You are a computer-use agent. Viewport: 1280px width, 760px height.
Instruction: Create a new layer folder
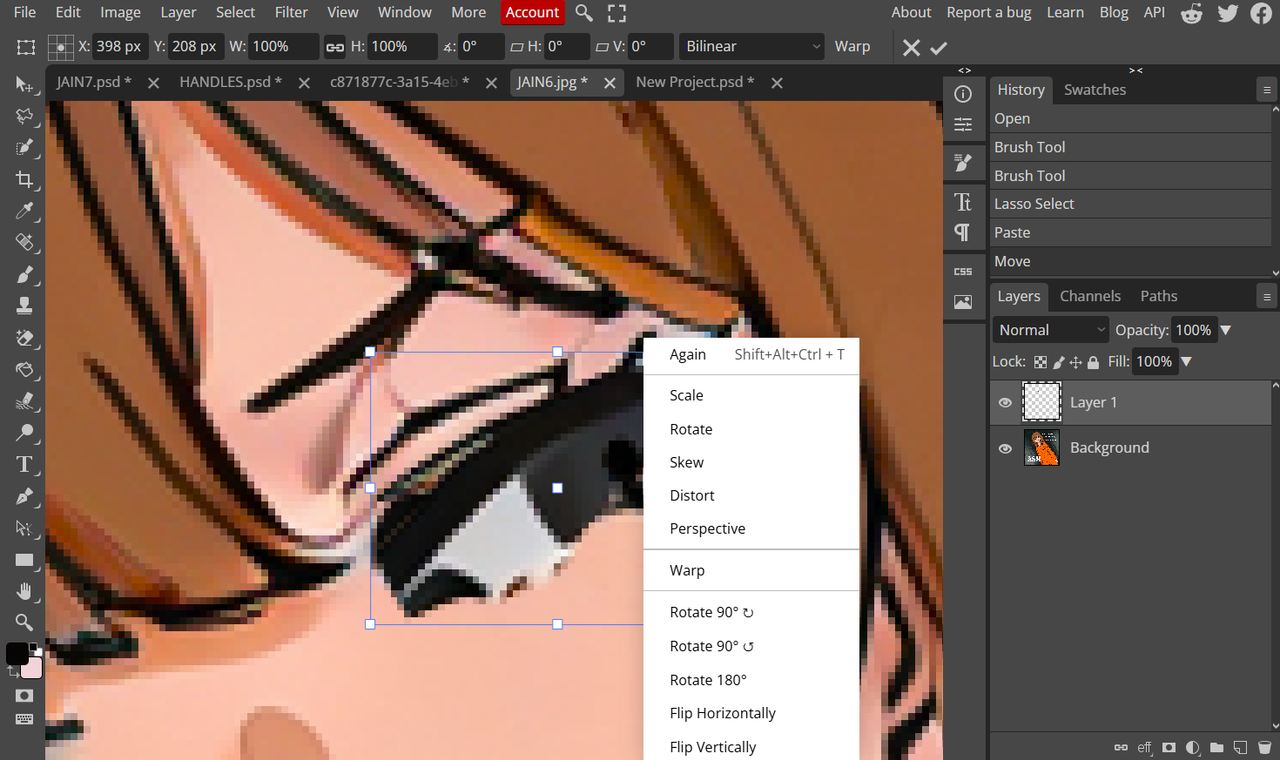point(1217,747)
